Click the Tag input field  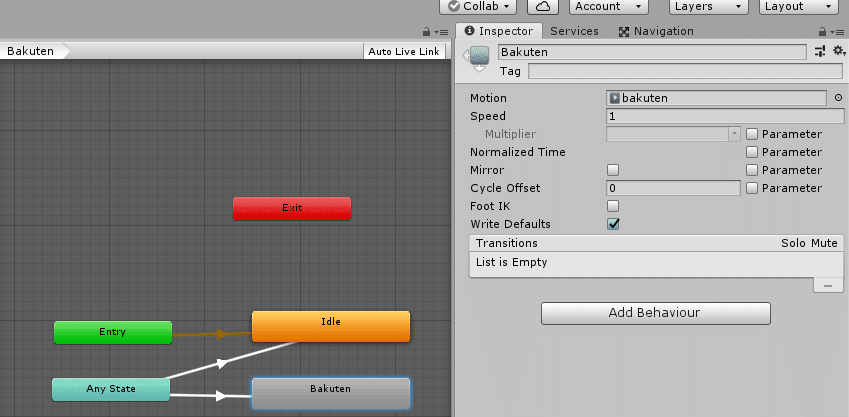685,71
